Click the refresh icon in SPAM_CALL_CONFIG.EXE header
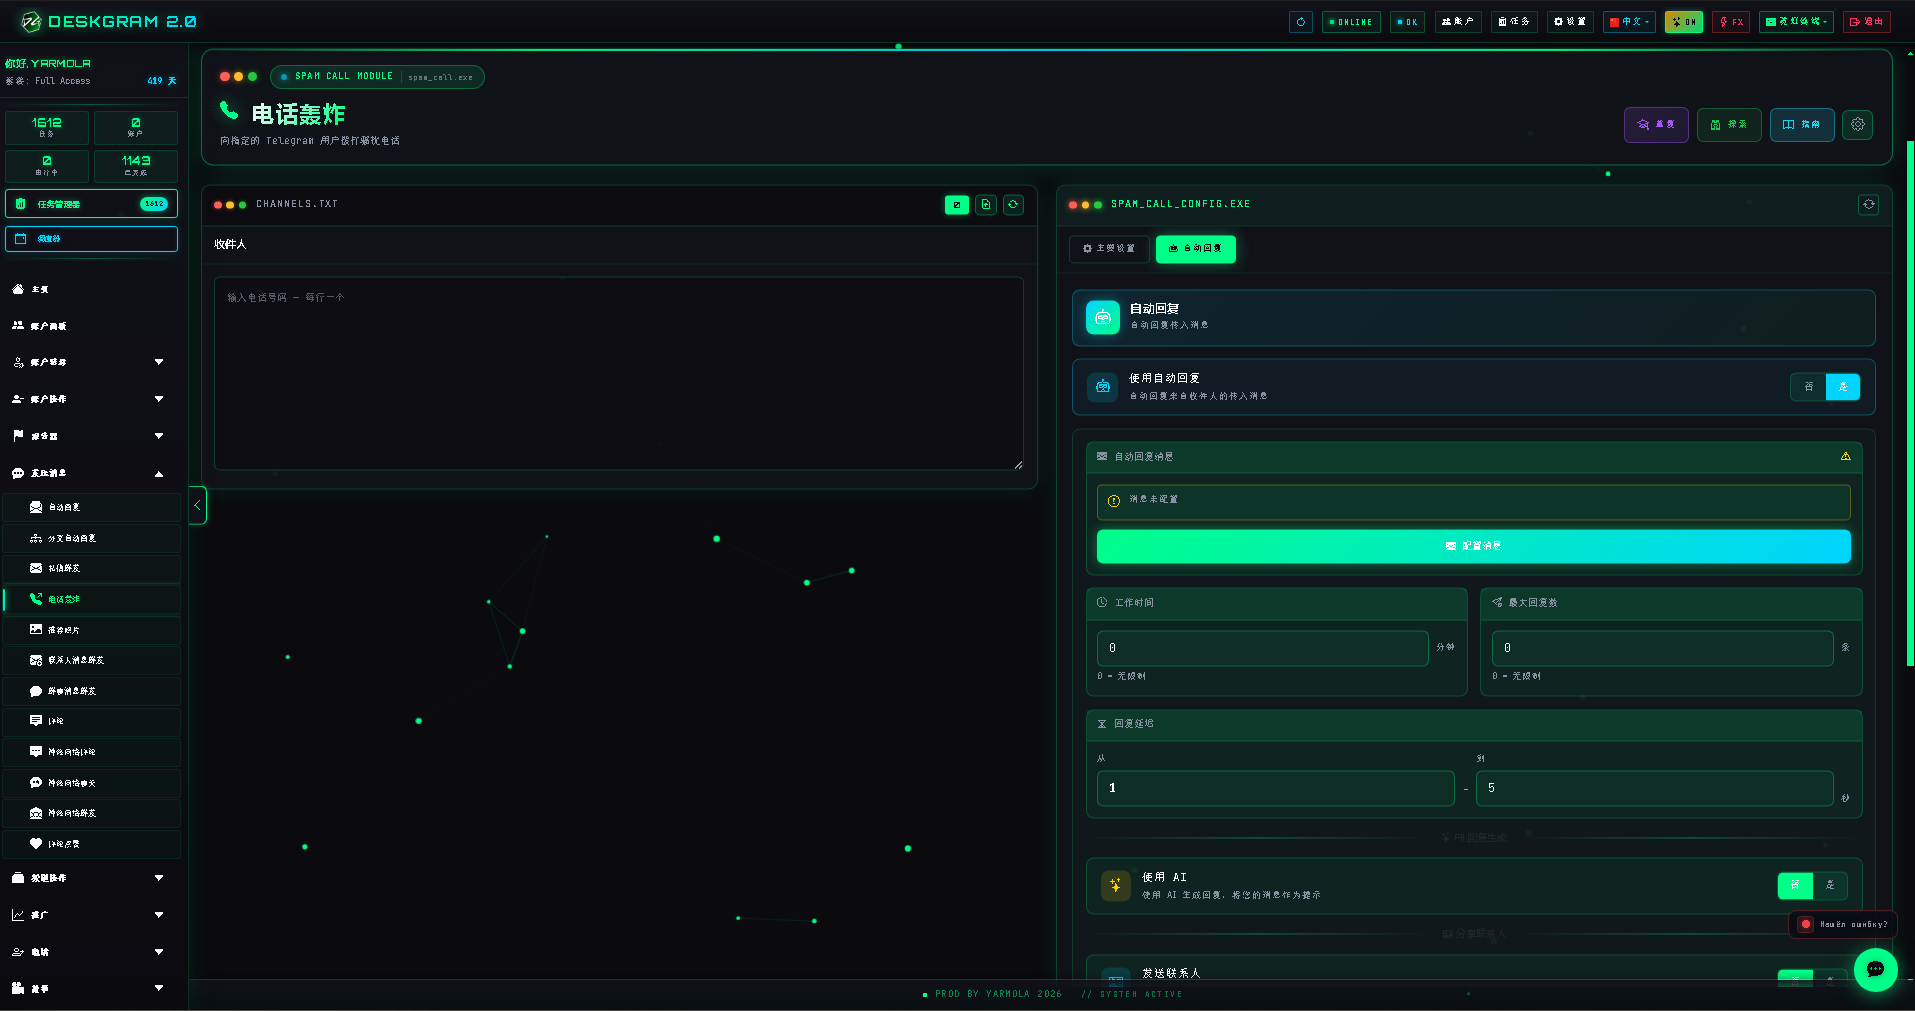The height and width of the screenshot is (1011, 1915). [x=1868, y=204]
